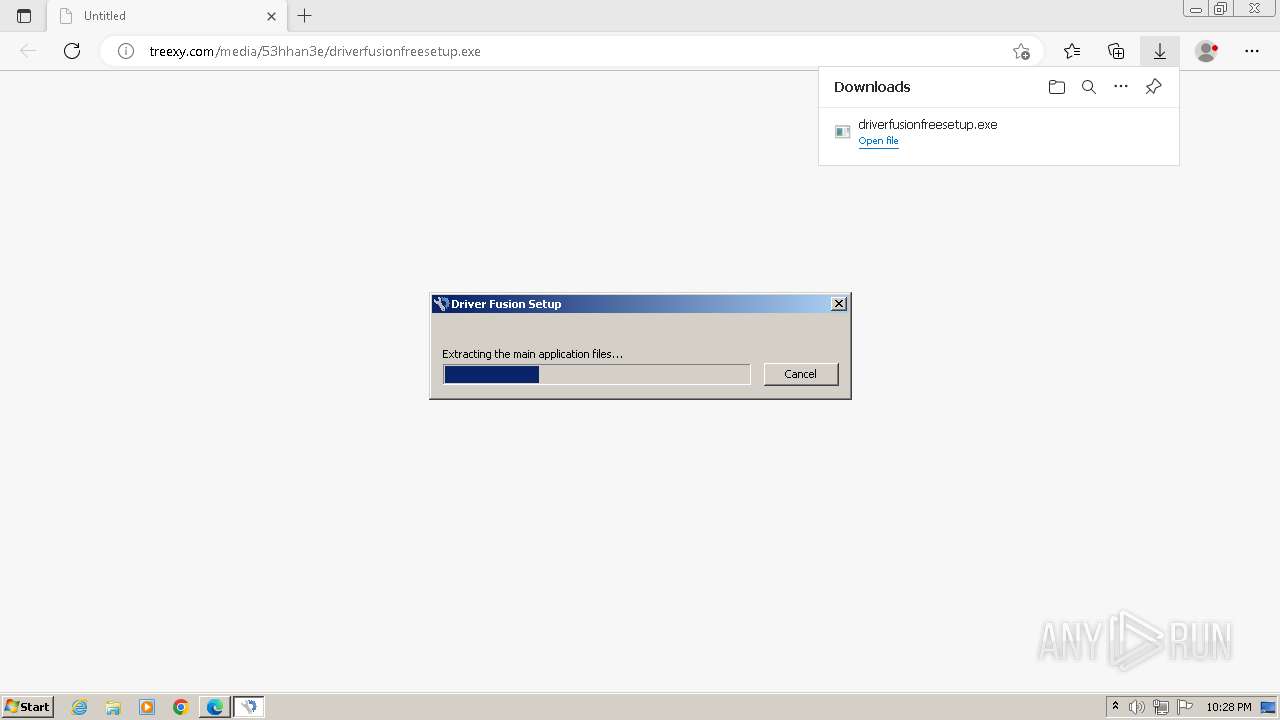Open the Favorites list

click(1072, 51)
